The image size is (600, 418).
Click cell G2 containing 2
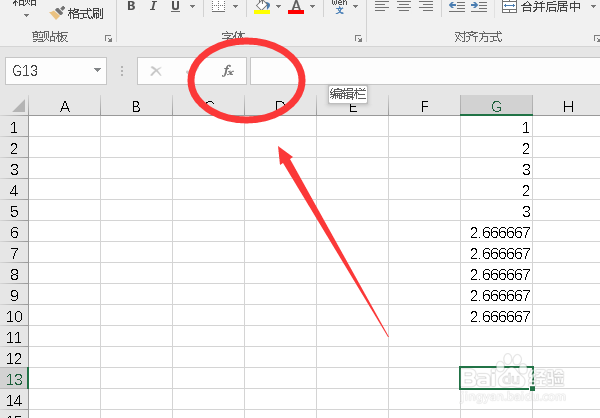(x=496, y=148)
